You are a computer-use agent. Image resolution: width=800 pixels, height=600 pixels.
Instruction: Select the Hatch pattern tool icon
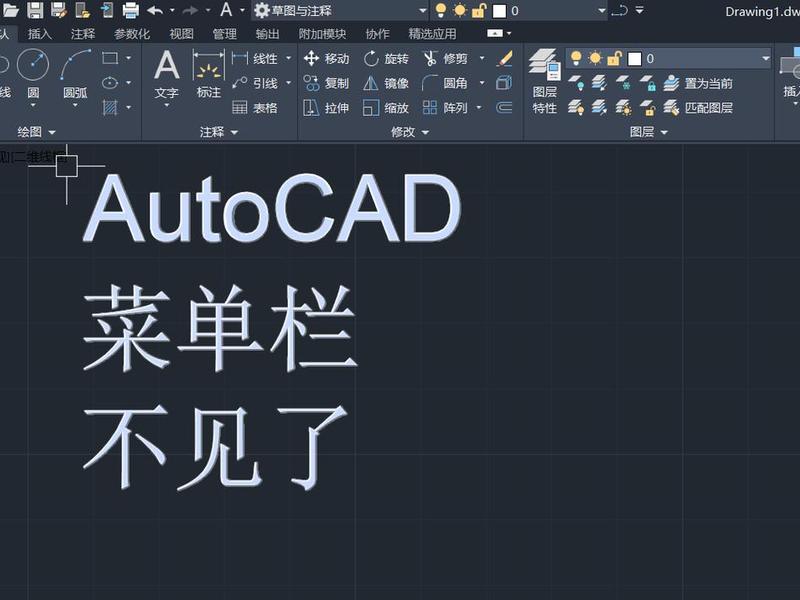110,107
